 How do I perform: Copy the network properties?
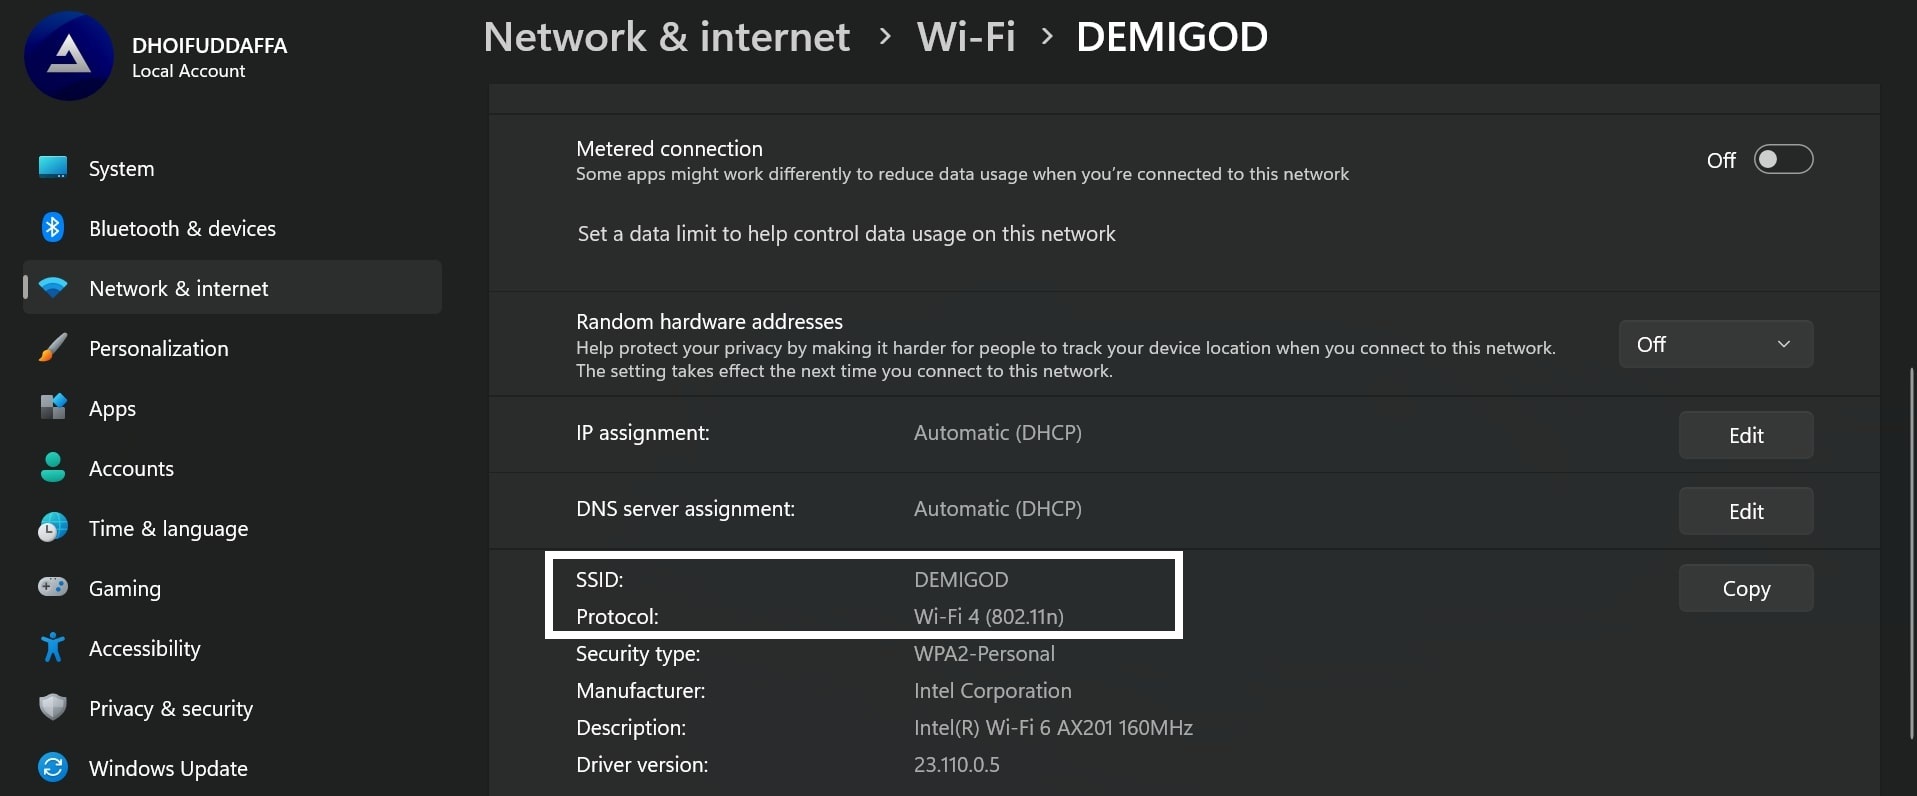click(1745, 589)
